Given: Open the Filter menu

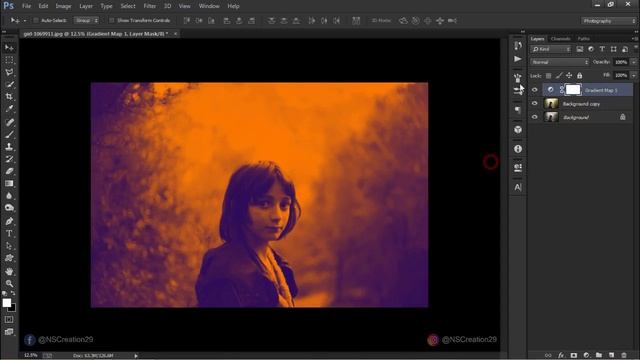Looking at the screenshot, I should click(x=150, y=6).
